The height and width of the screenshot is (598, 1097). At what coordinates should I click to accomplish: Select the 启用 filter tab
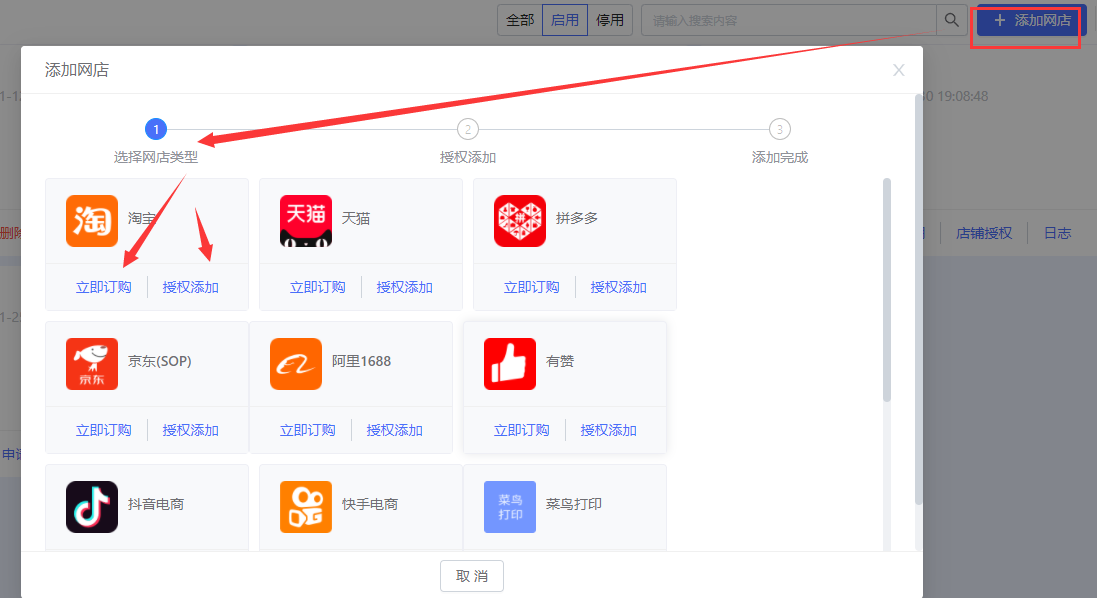click(x=565, y=20)
